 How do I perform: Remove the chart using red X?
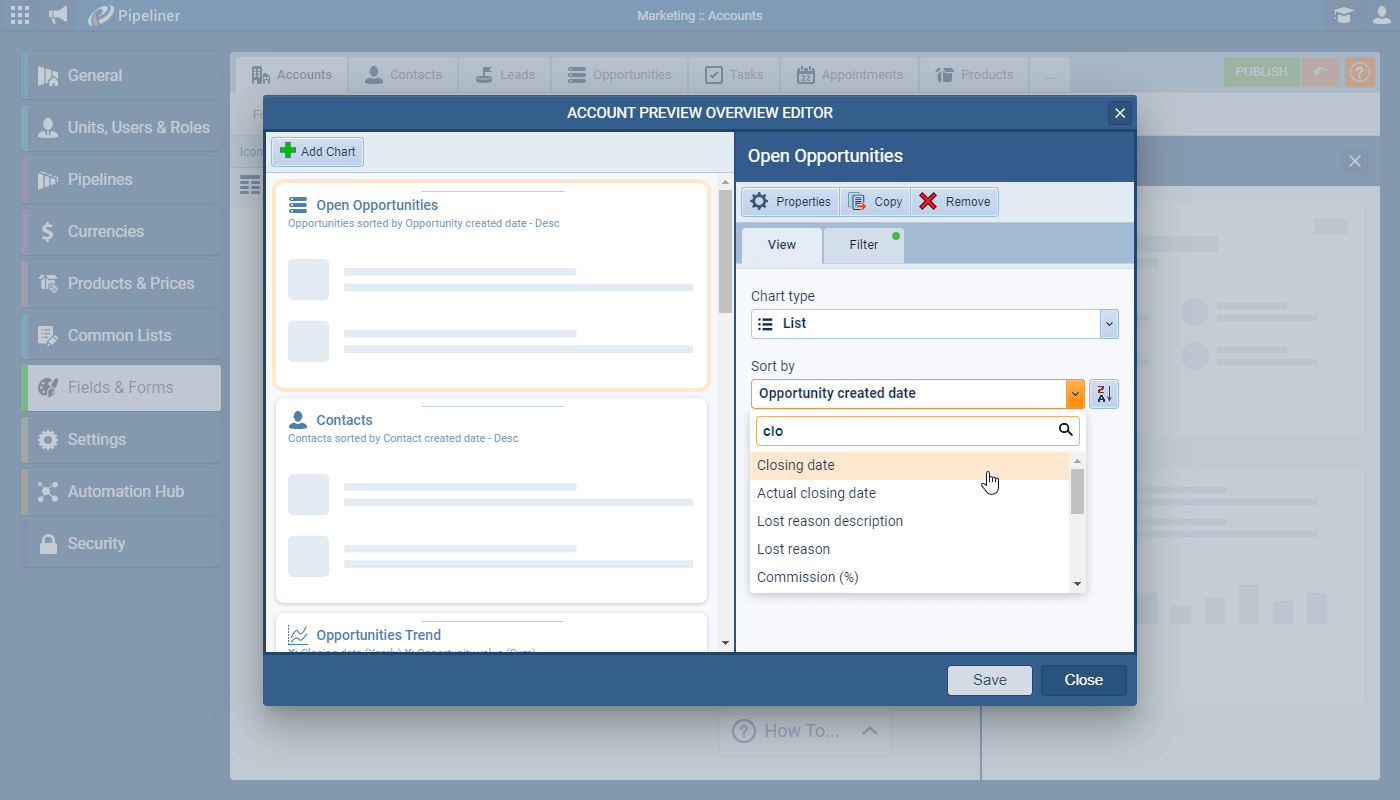[x=954, y=202]
